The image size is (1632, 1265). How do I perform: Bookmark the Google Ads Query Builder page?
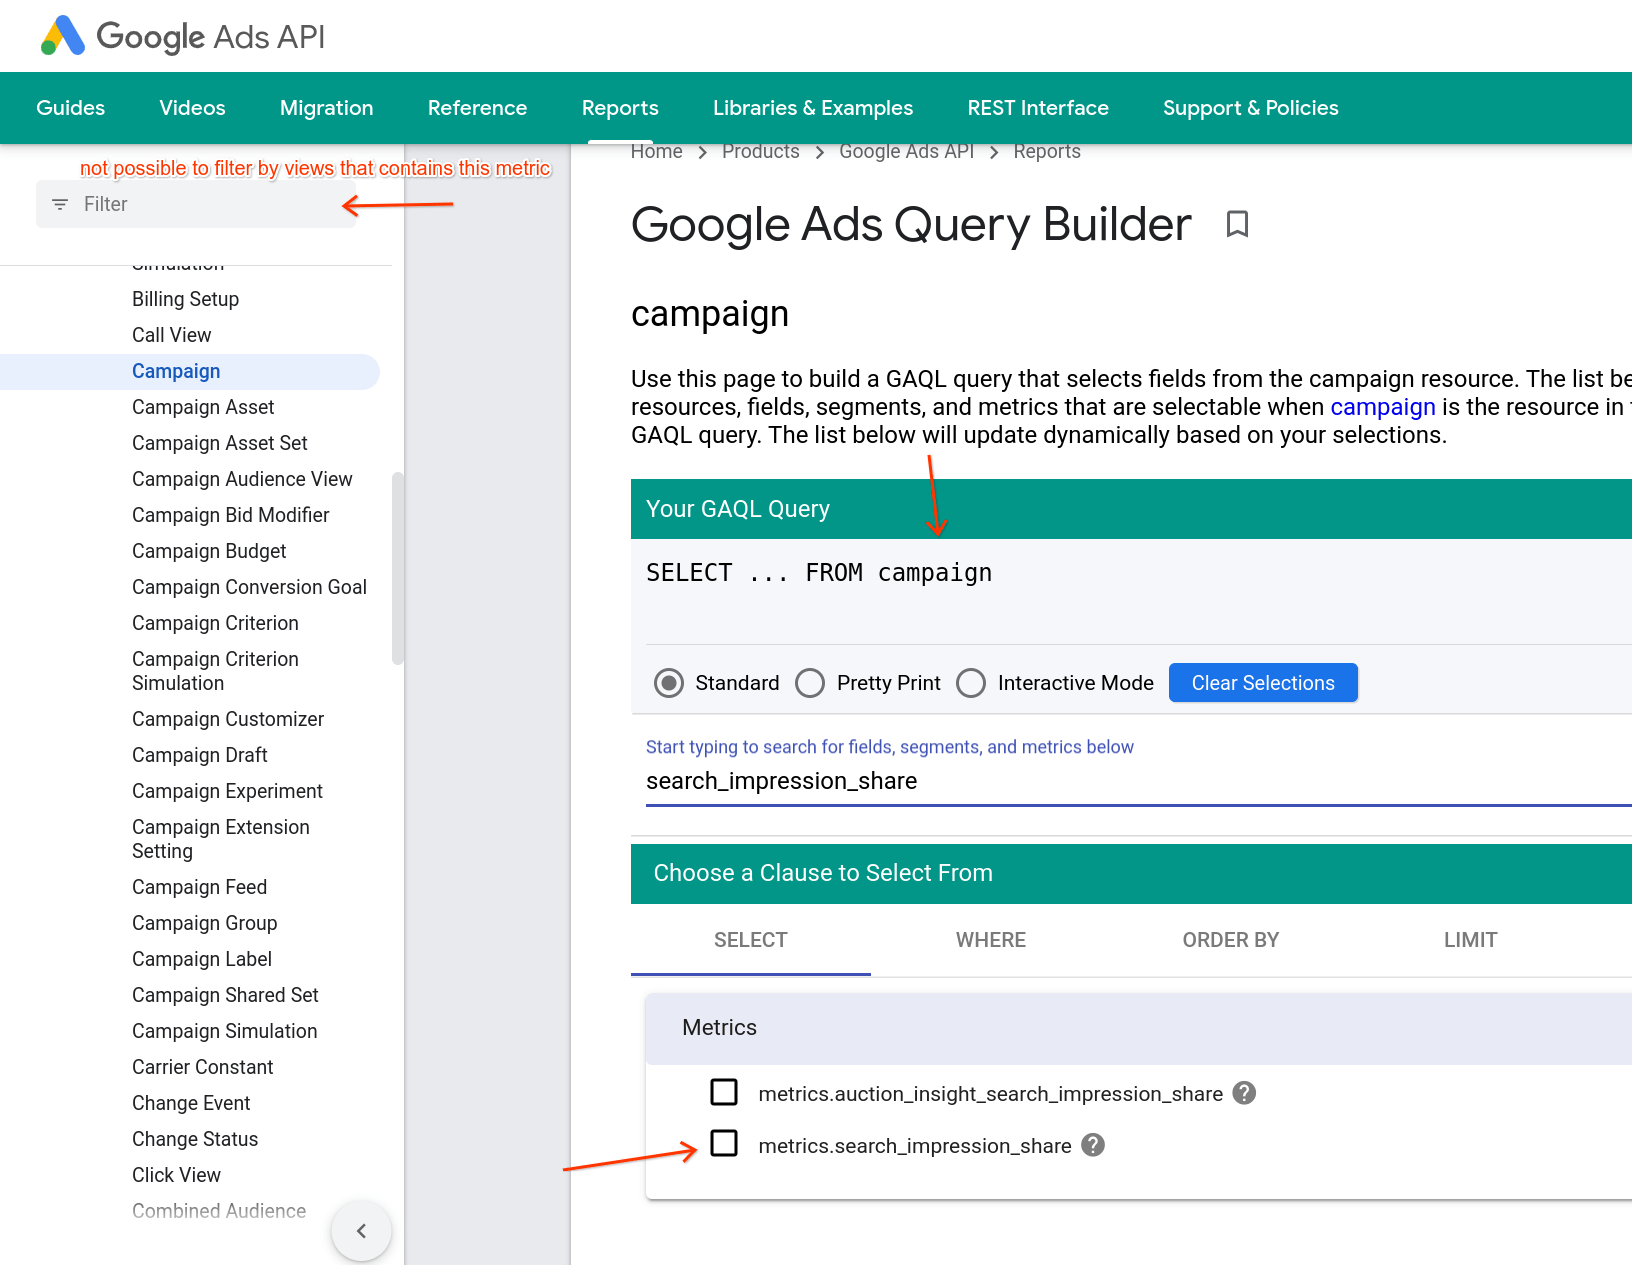tap(1237, 225)
